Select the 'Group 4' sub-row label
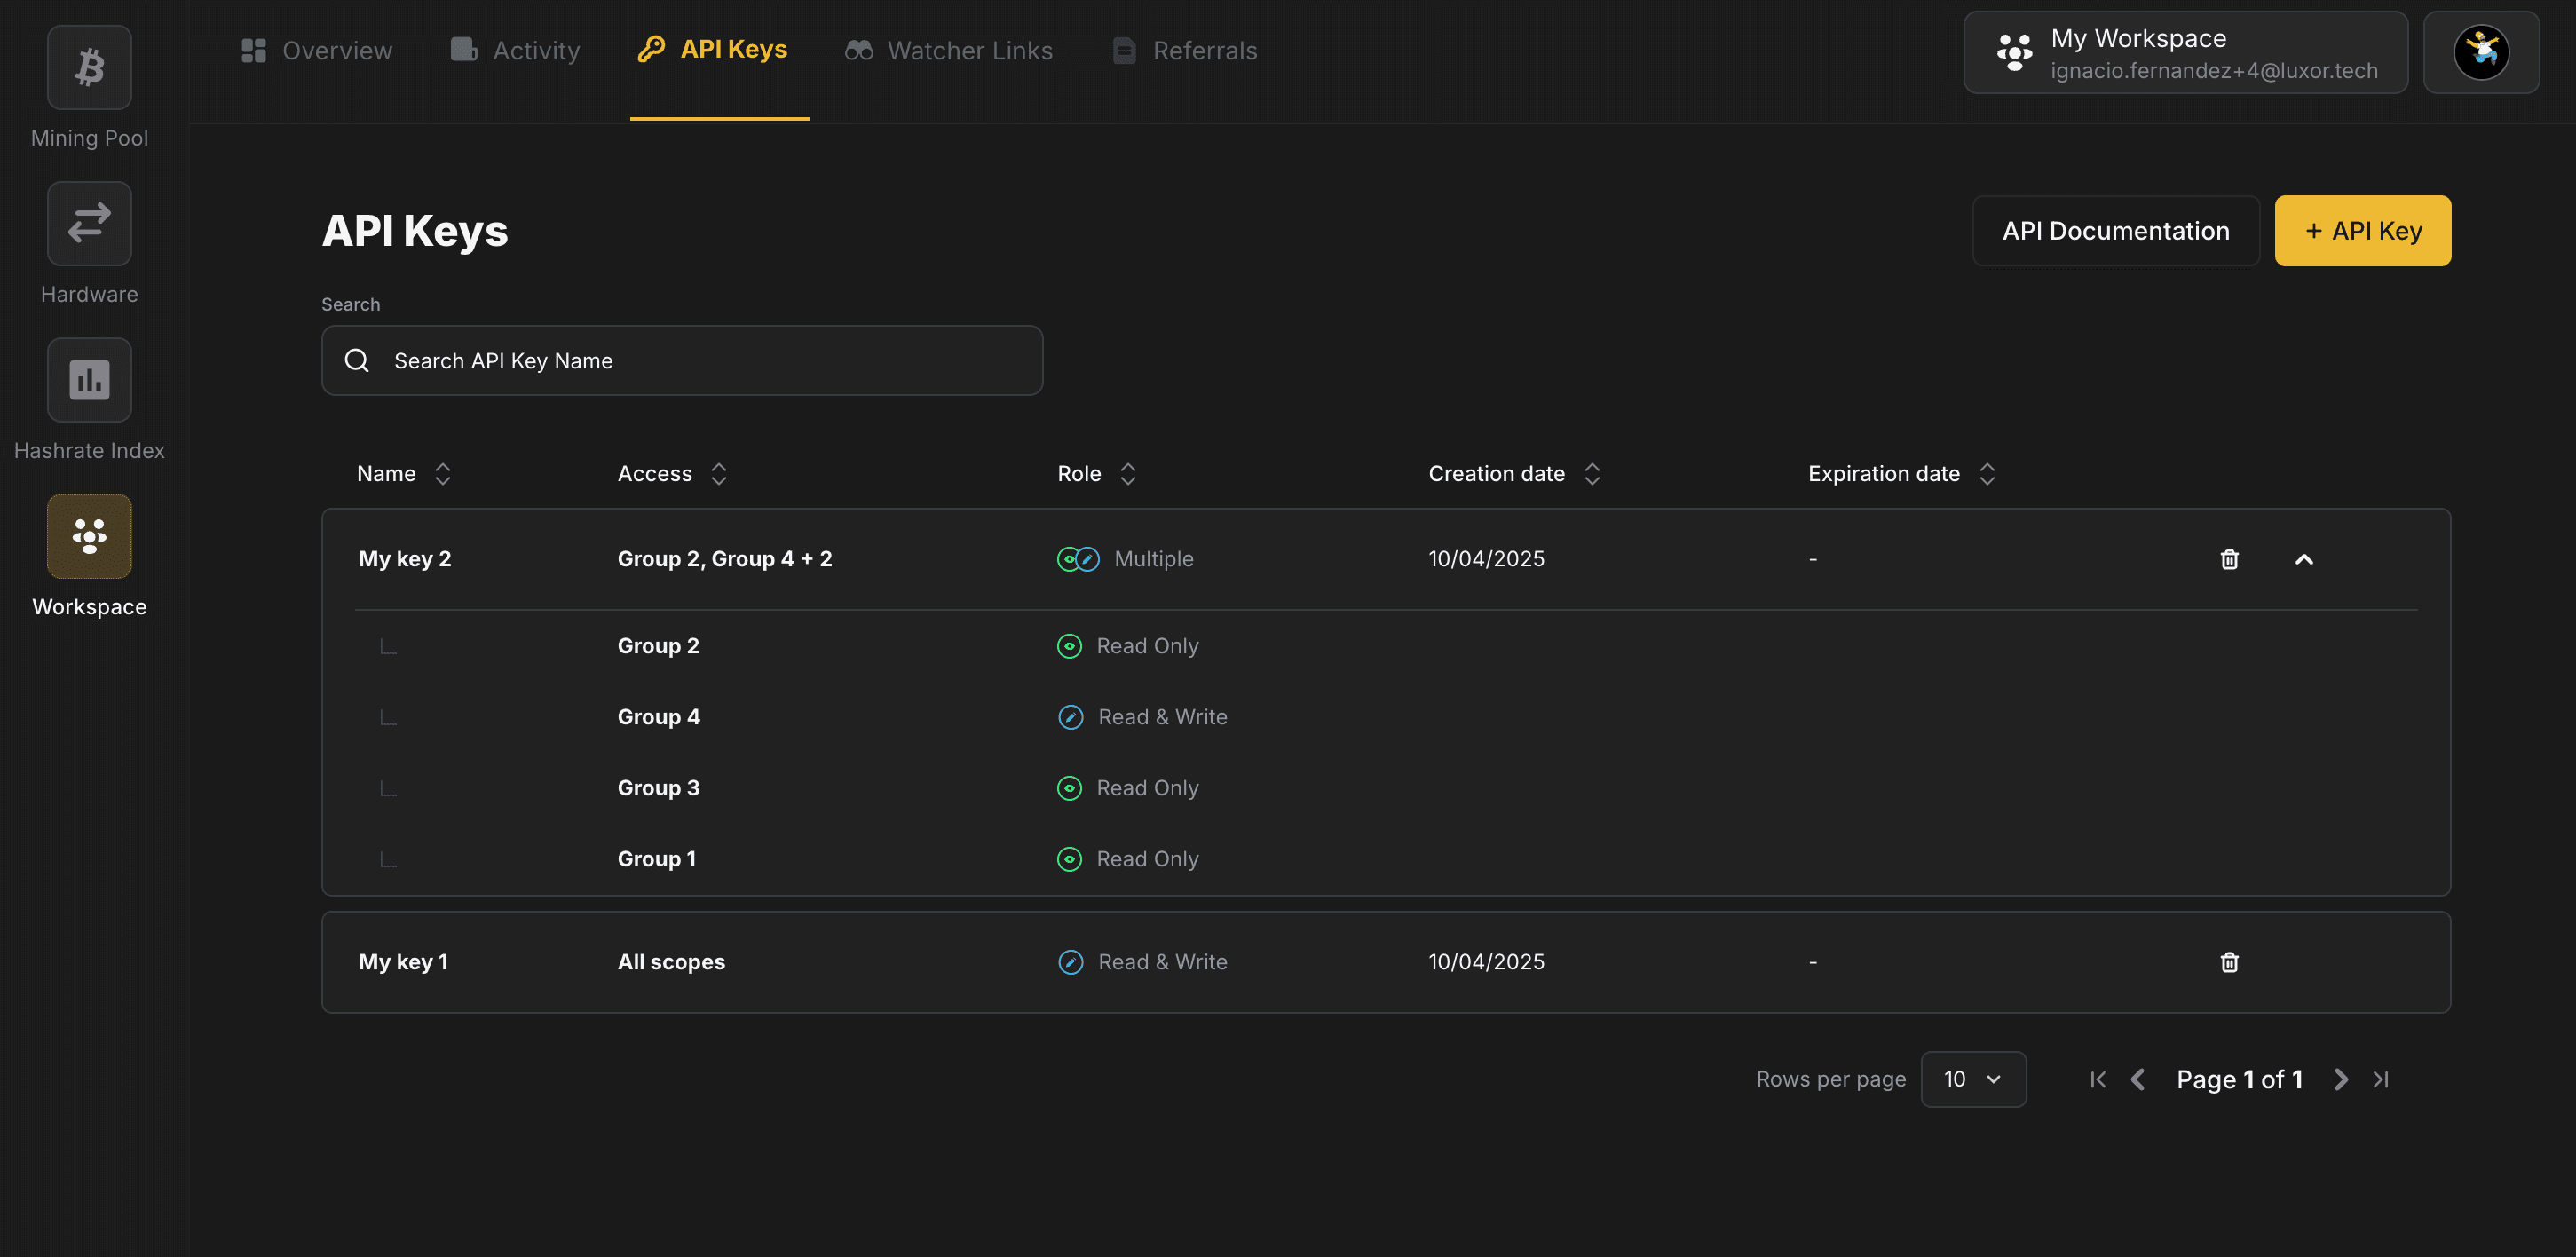 [x=658, y=717]
